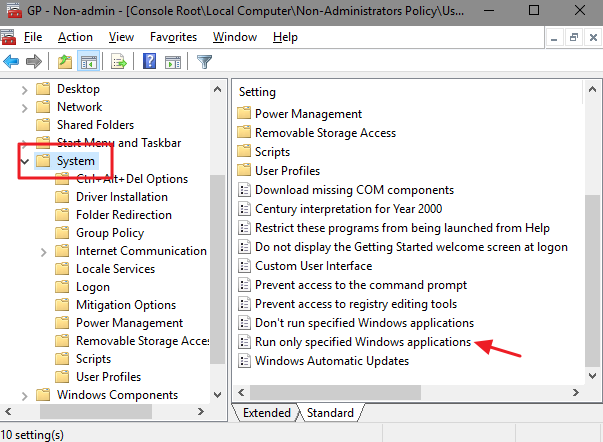Click the Filter funnel icon
This screenshot has height=442, width=603.
(x=204, y=62)
